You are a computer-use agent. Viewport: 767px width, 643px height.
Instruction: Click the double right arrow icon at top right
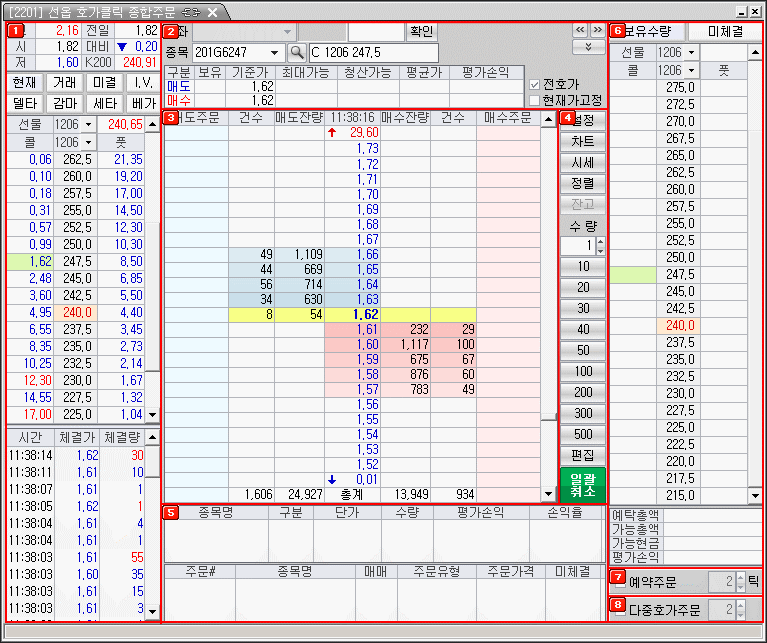point(597,30)
